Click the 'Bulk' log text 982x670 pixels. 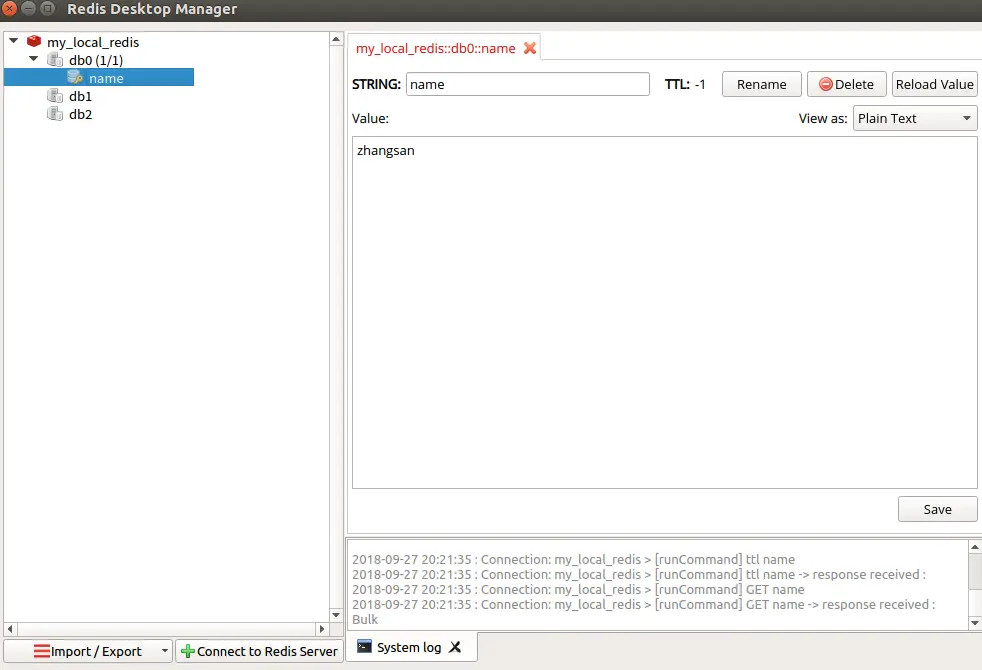365,619
